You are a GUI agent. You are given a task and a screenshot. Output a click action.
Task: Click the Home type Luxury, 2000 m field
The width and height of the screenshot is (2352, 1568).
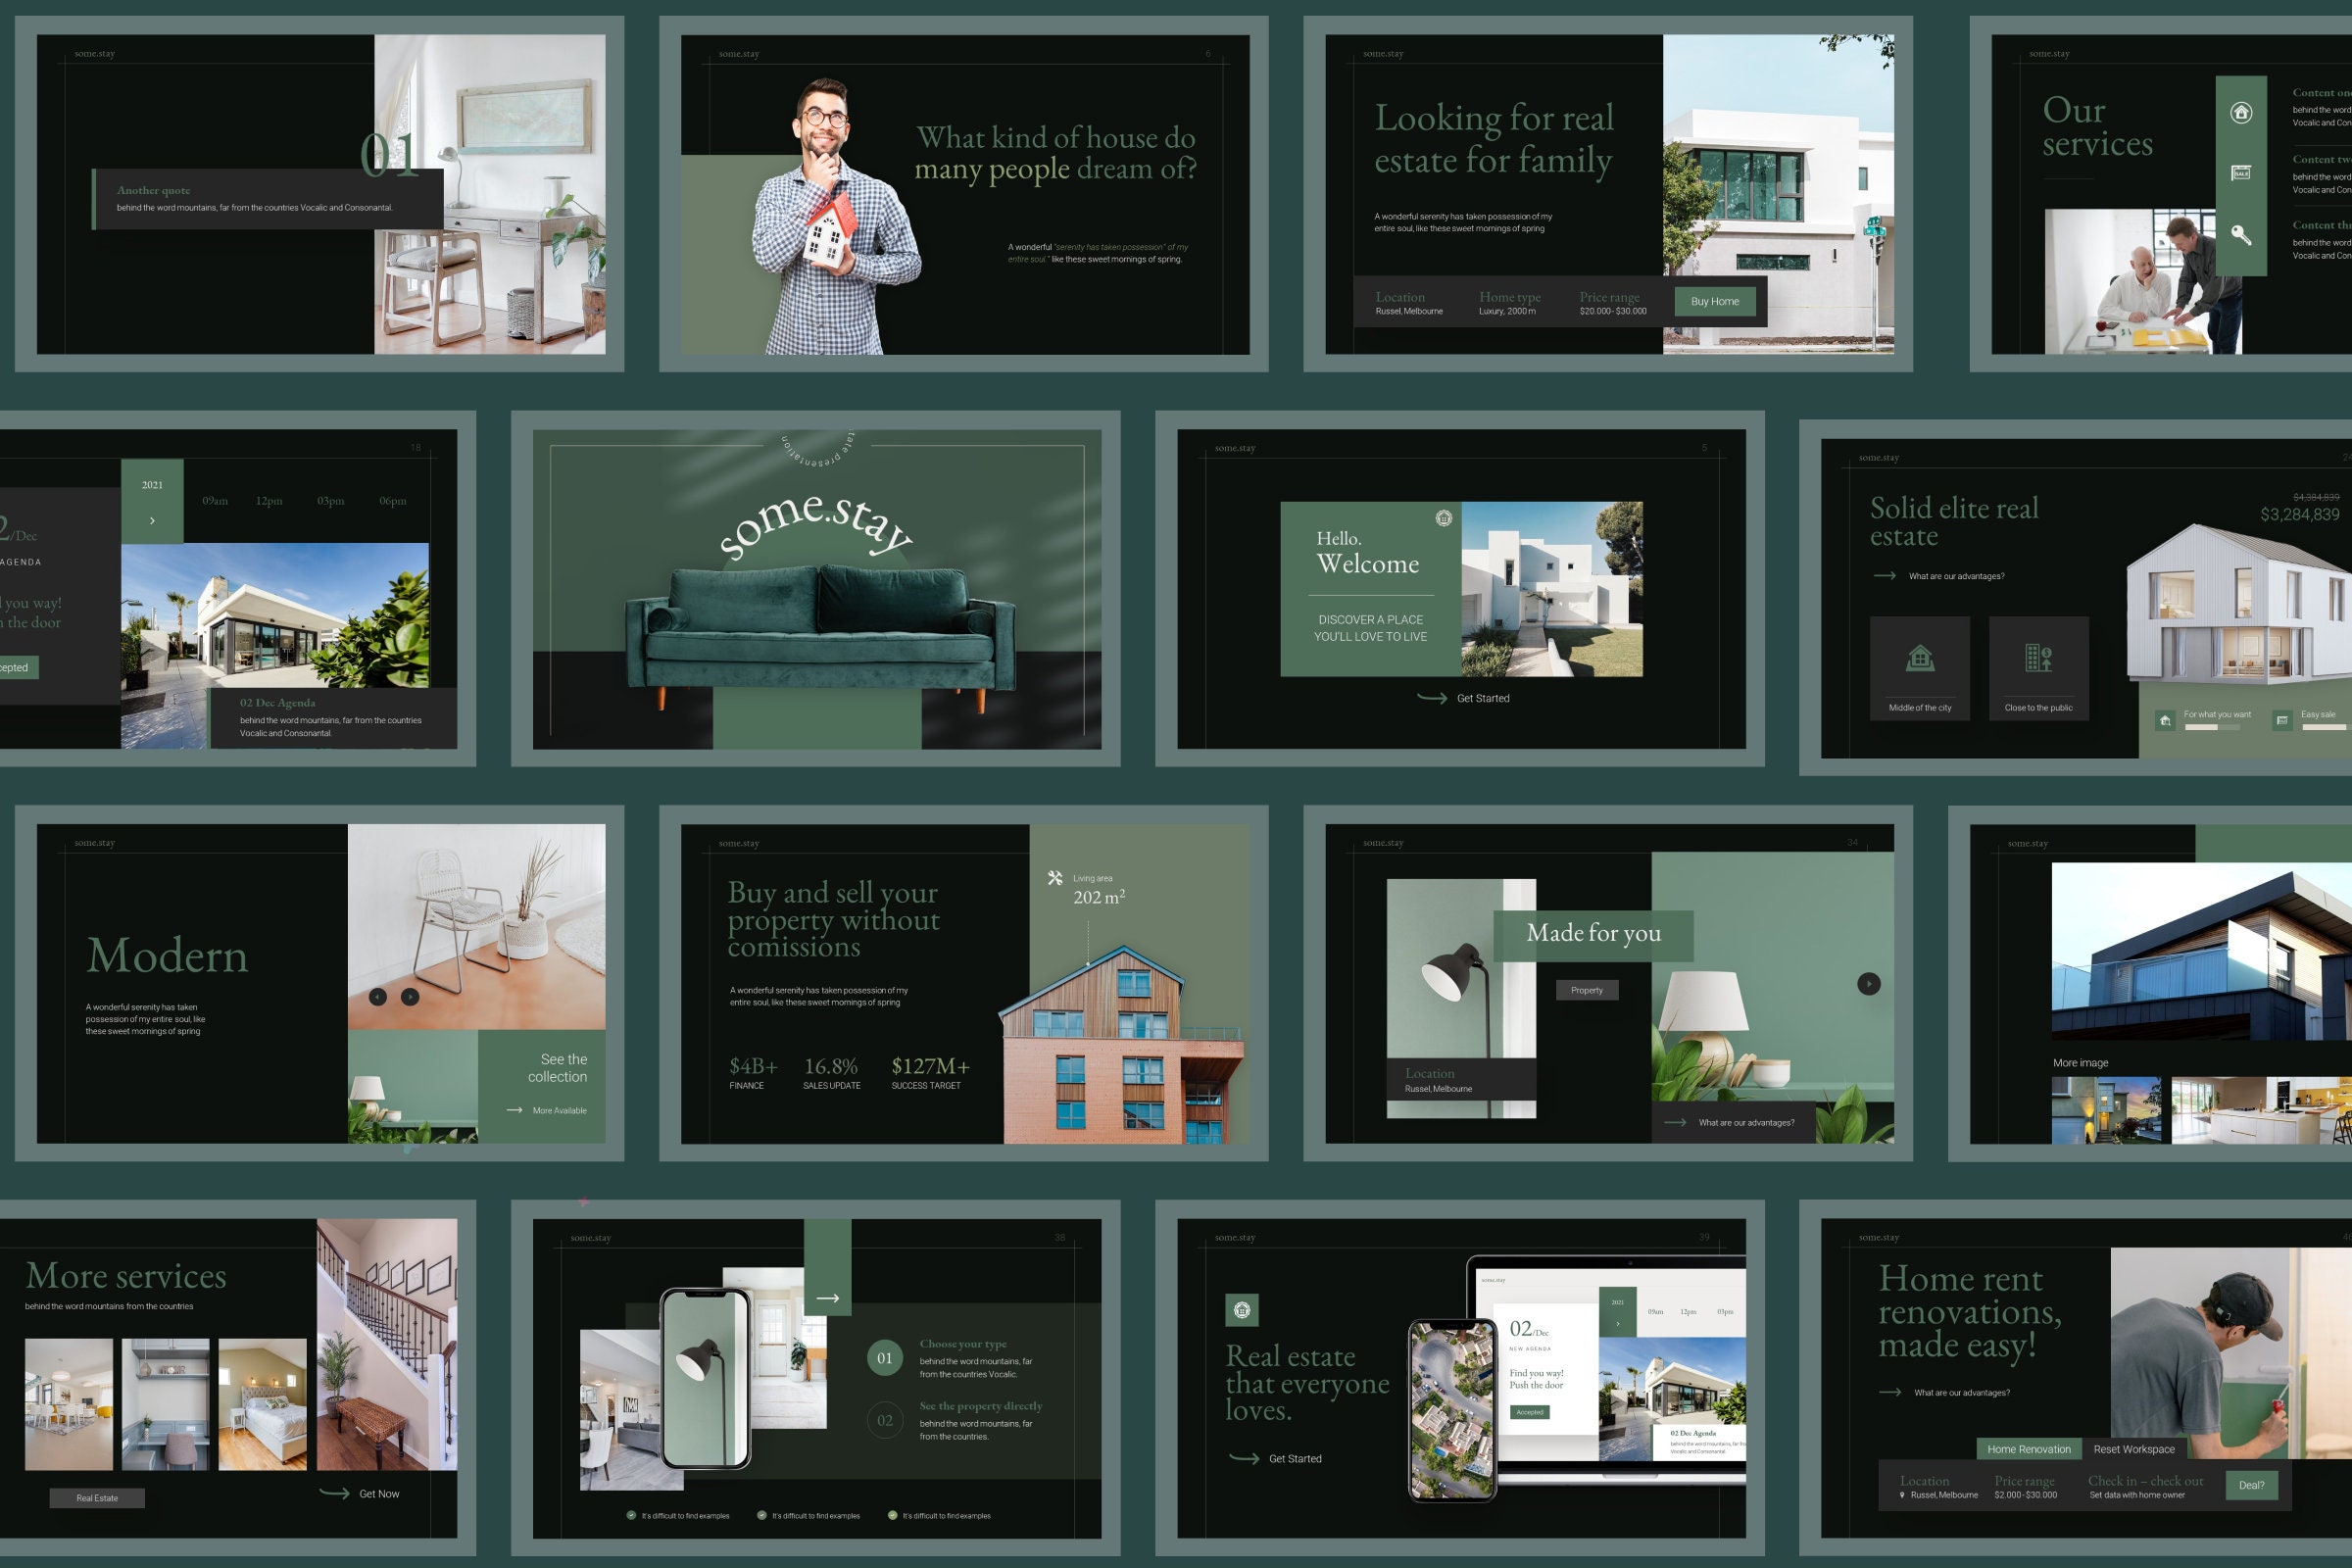tap(1510, 303)
